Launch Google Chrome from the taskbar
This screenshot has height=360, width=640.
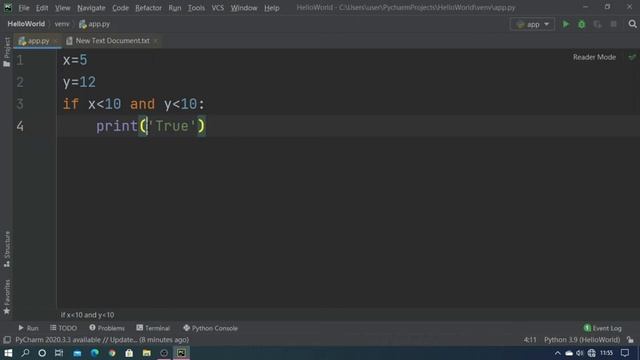click(112, 353)
